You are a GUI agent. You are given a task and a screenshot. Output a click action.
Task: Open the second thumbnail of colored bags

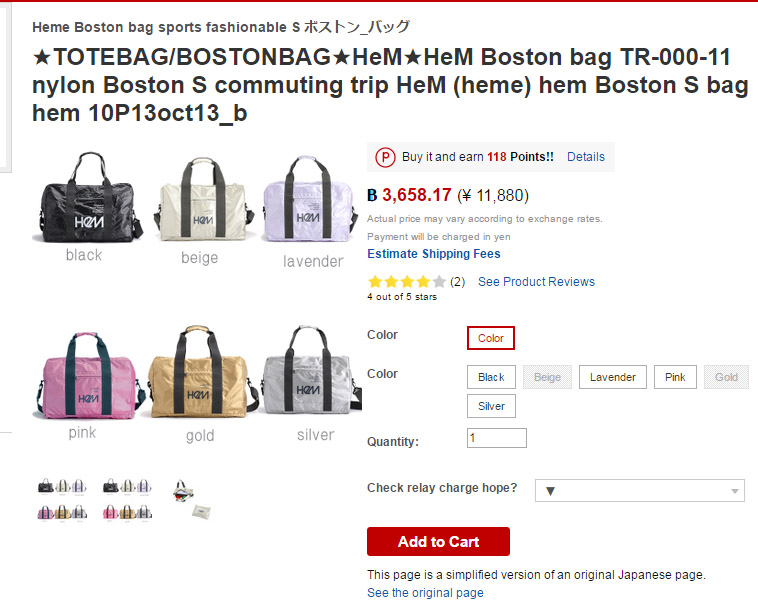[127, 498]
